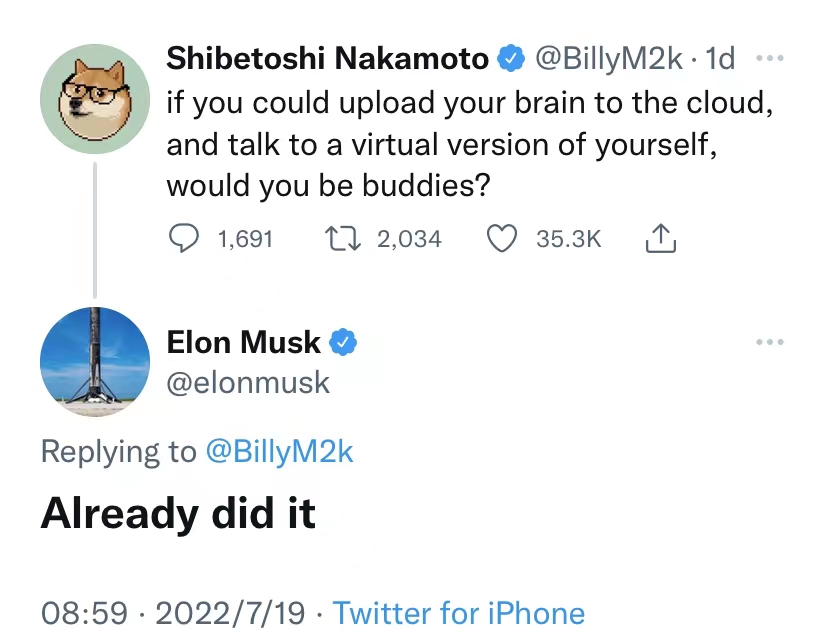
Task: Like the tweet with the heart icon
Action: 501,239
